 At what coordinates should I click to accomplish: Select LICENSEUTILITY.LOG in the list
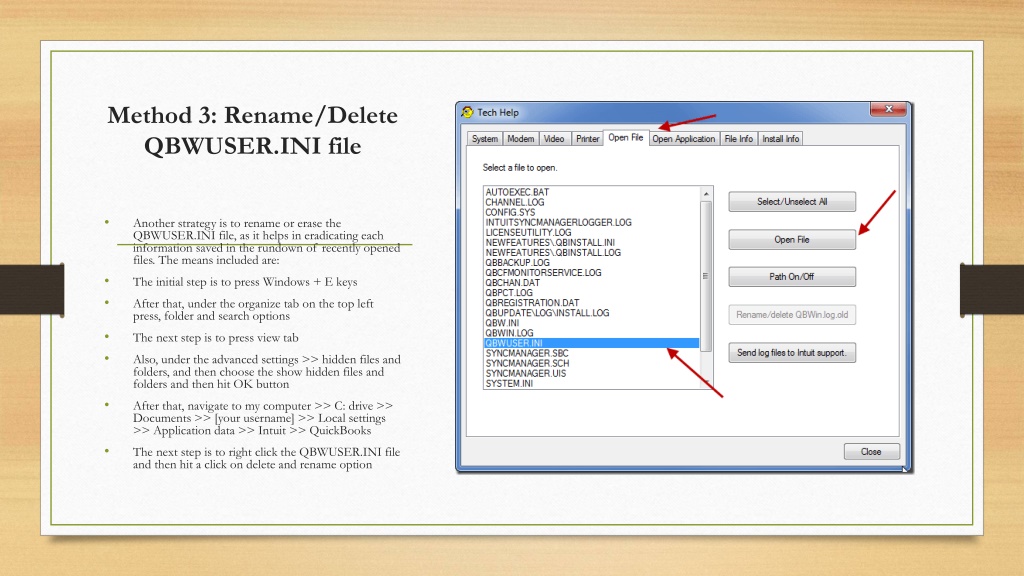coord(528,232)
